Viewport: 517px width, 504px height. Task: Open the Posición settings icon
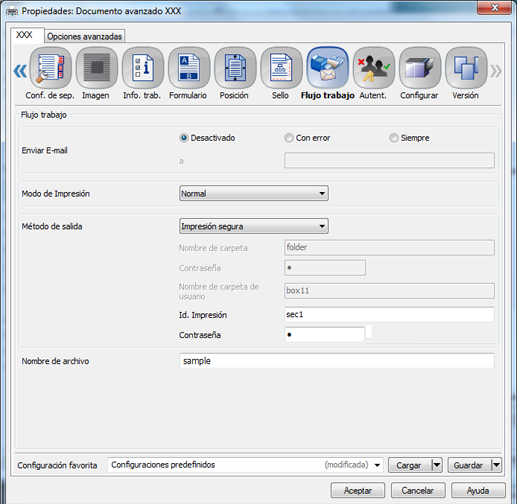coord(235,68)
